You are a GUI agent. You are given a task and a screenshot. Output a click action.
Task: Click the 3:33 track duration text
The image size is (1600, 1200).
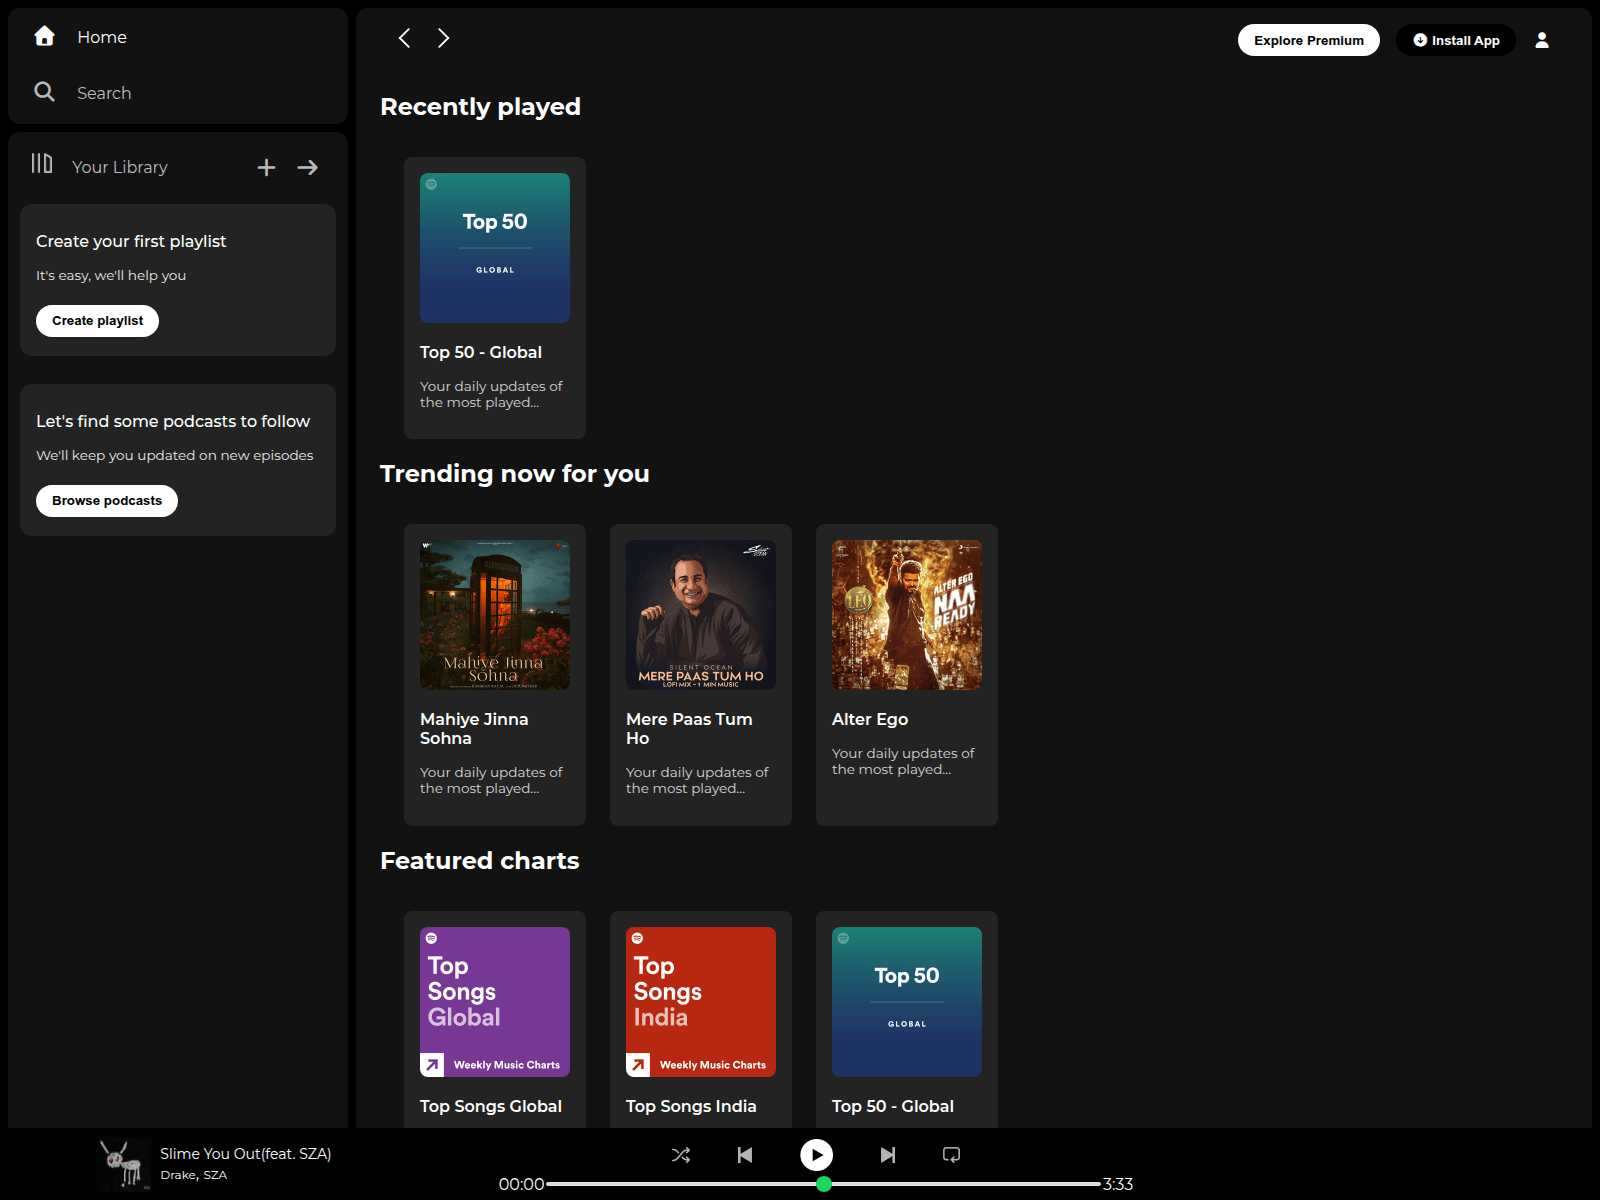pyautogui.click(x=1118, y=1184)
